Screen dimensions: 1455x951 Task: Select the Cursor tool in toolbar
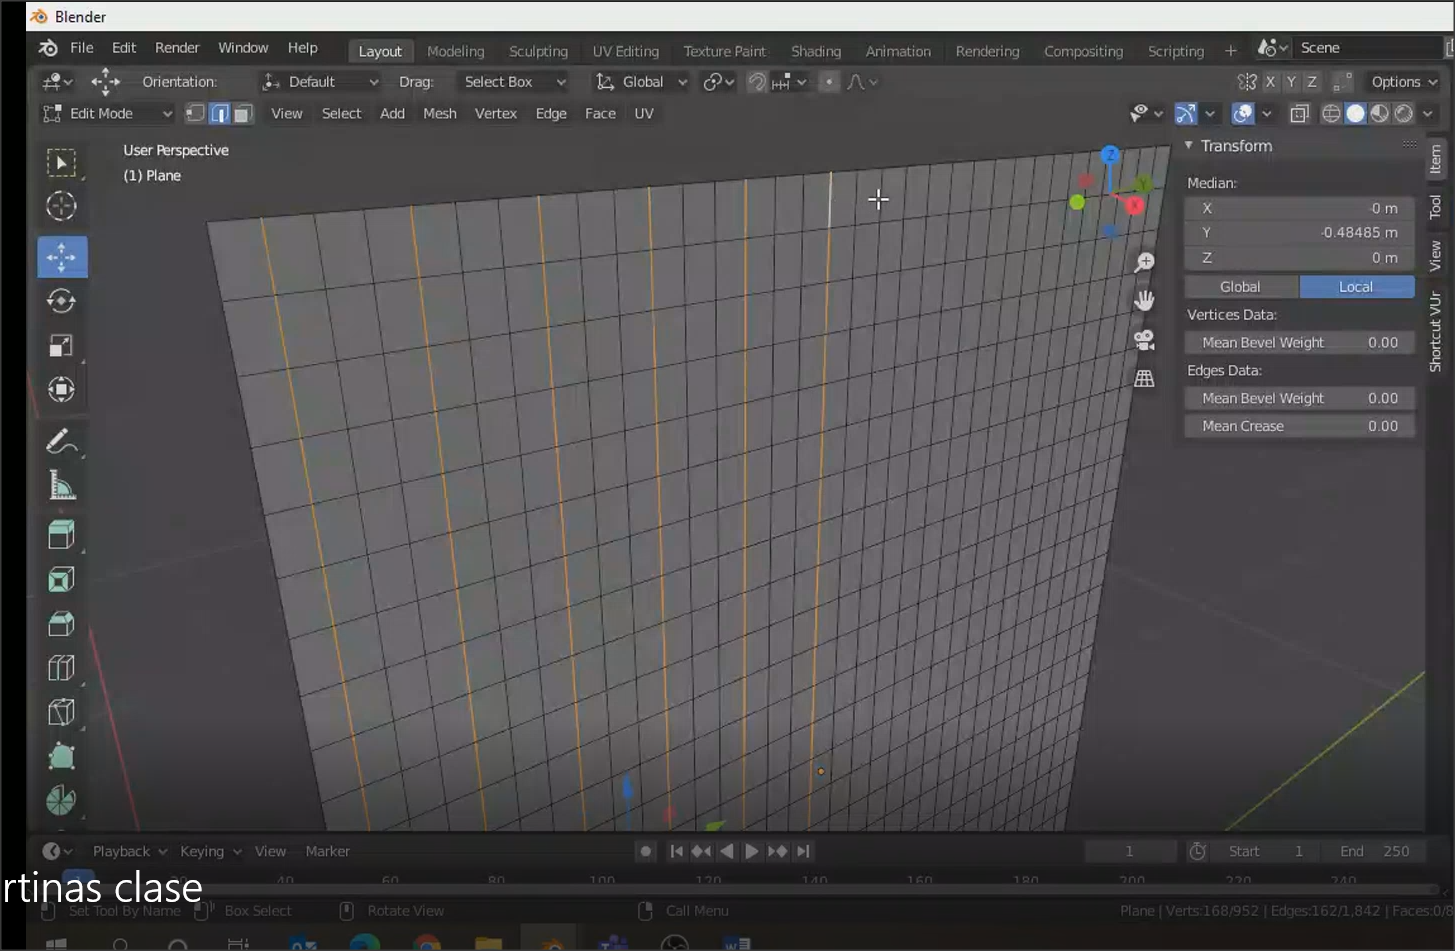[x=61, y=206]
